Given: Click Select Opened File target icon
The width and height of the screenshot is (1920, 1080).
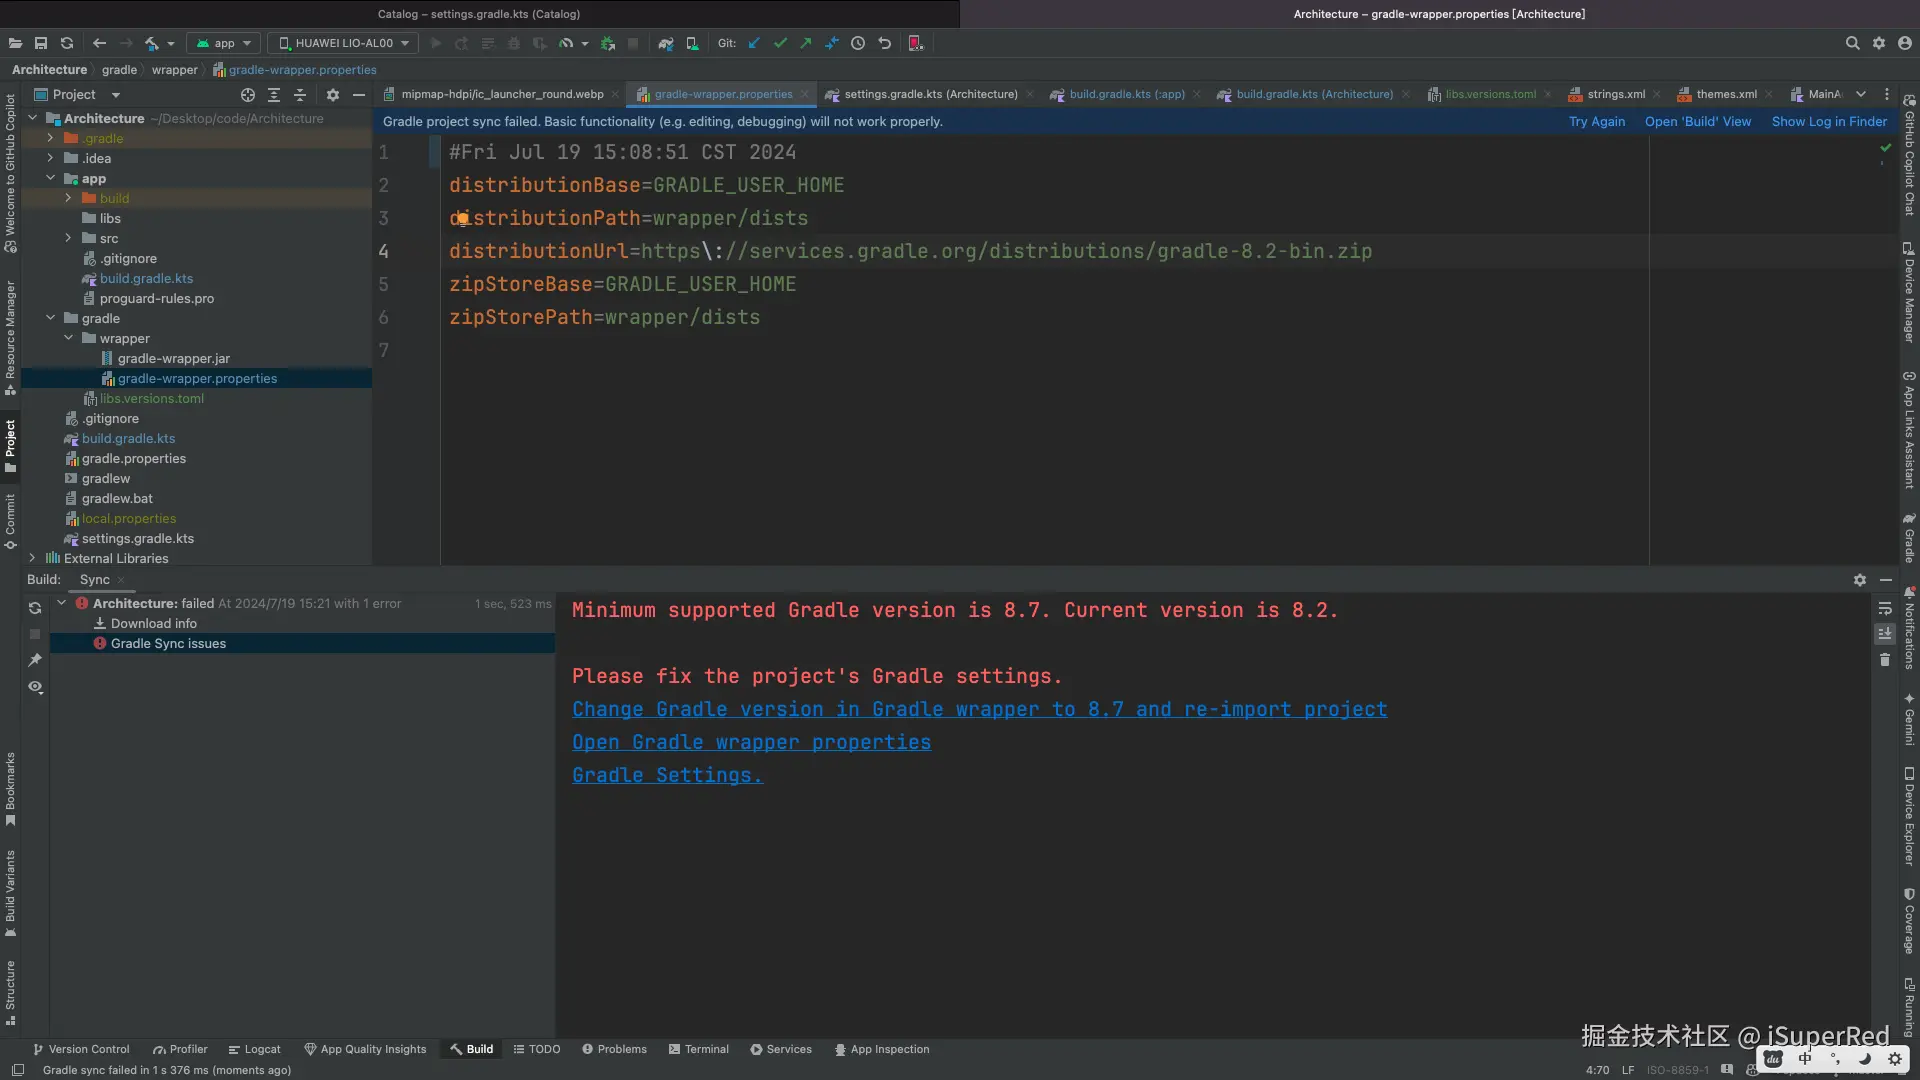Looking at the screenshot, I should click(248, 95).
